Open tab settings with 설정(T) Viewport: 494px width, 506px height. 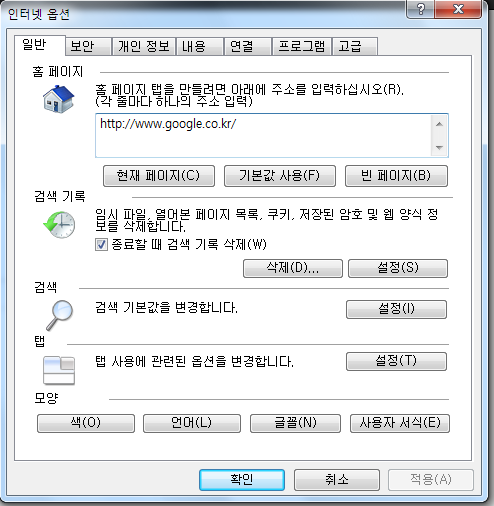[396, 361]
